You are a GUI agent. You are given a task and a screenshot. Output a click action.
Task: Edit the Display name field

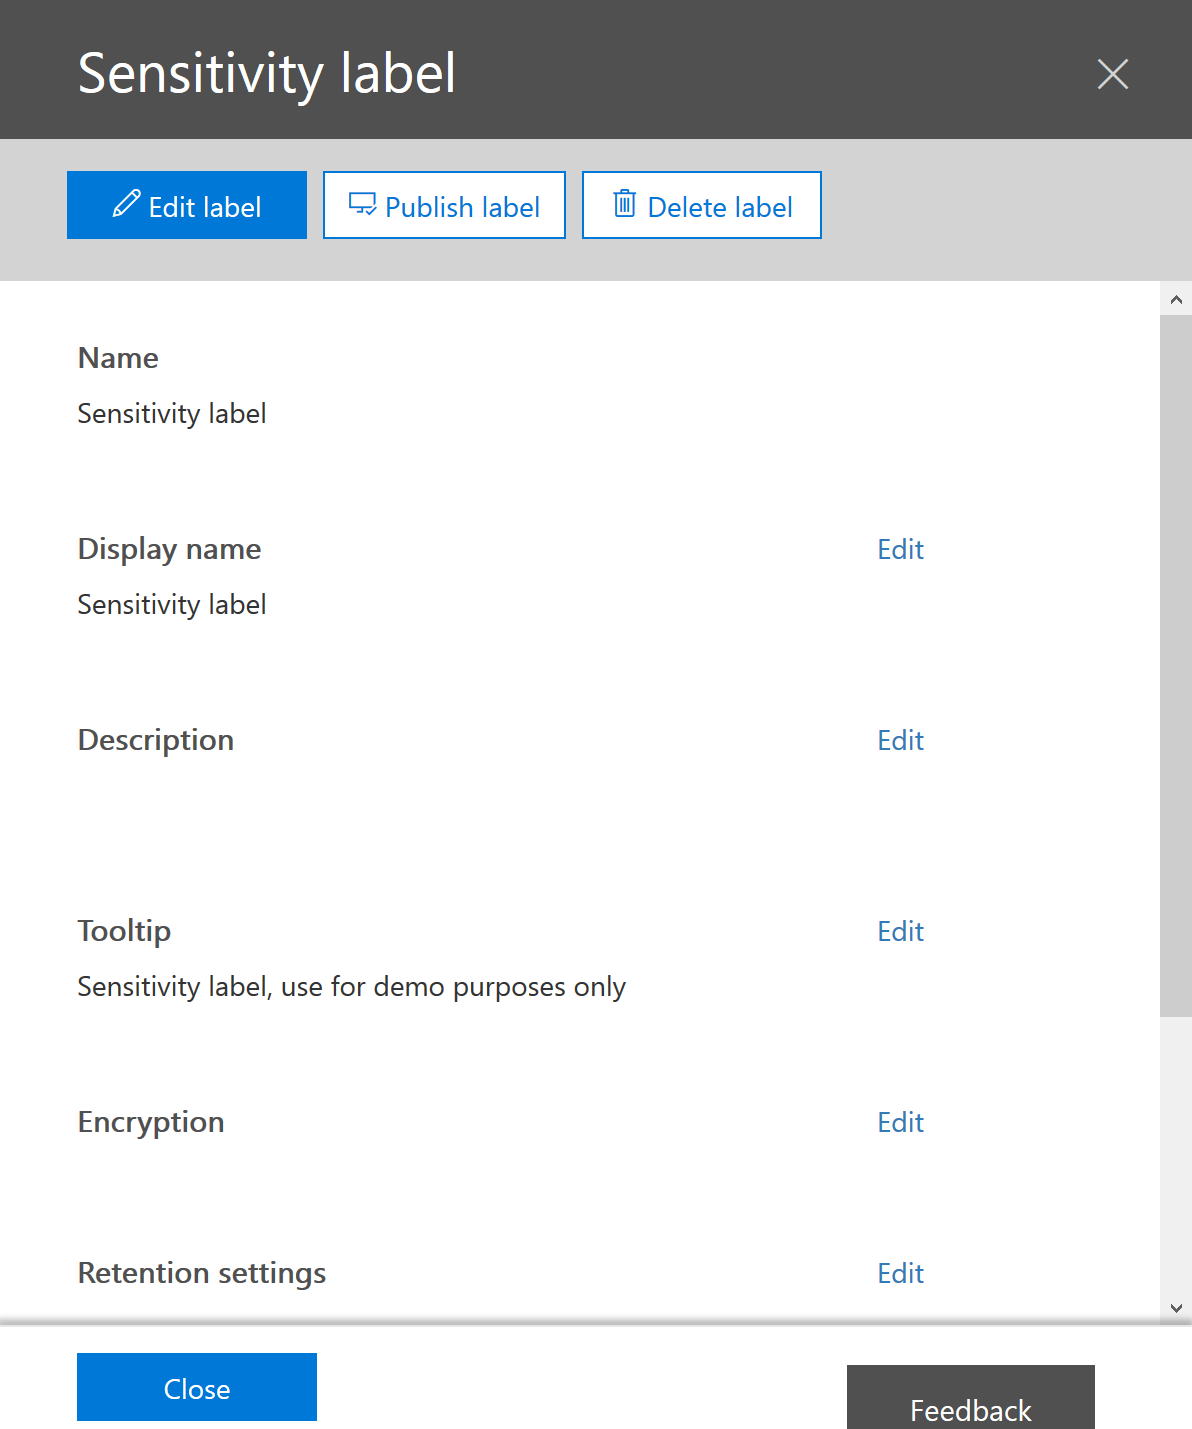[x=900, y=549]
